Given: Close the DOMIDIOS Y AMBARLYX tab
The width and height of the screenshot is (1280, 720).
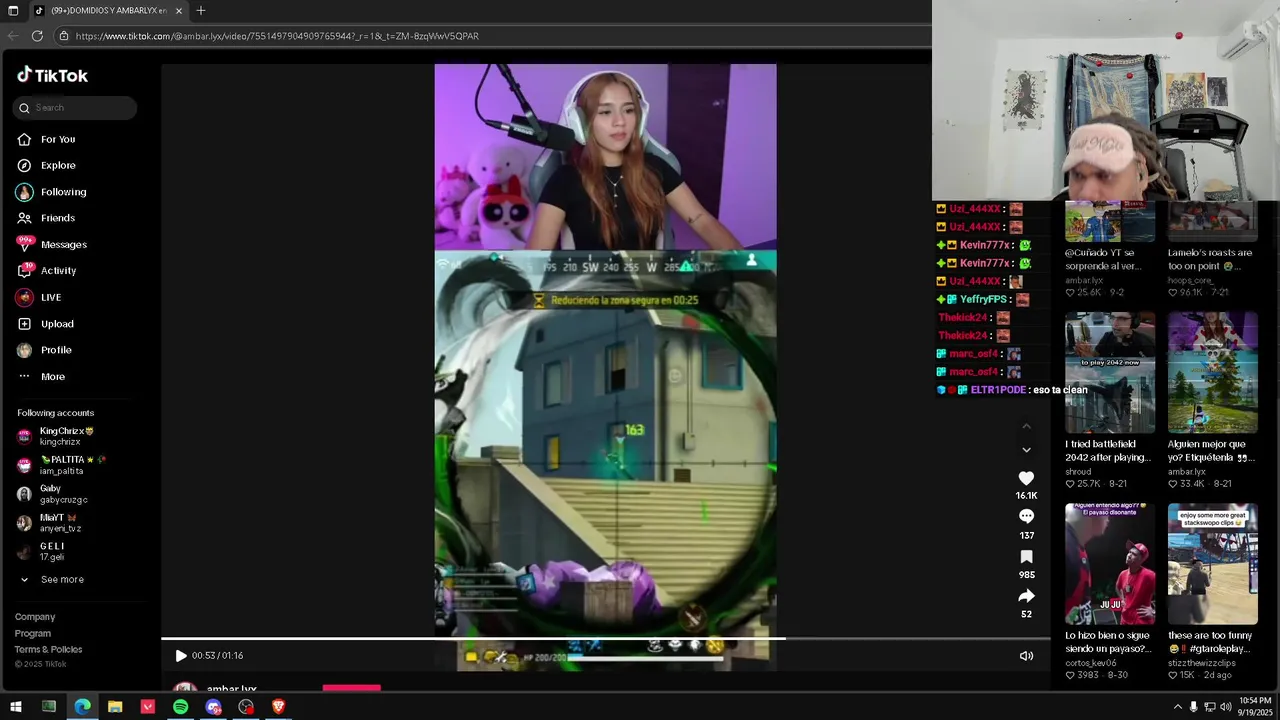Looking at the screenshot, I should click(x=179, y=11).
